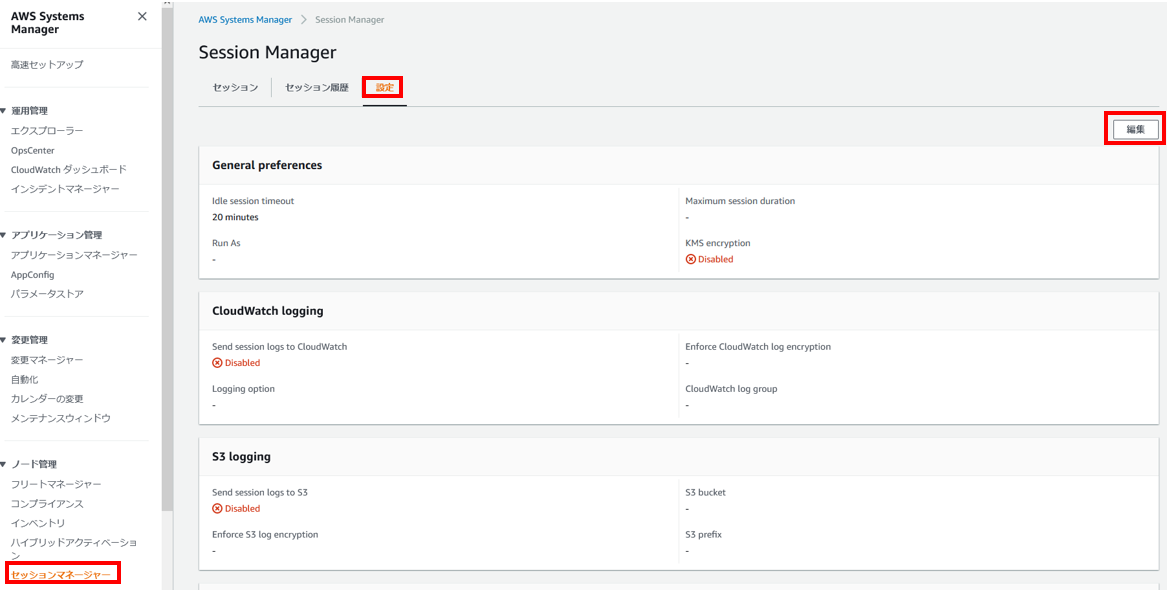Click the '20 minutes' idle timeout value
Viewport: 1167px width, 596px height.
235,217
